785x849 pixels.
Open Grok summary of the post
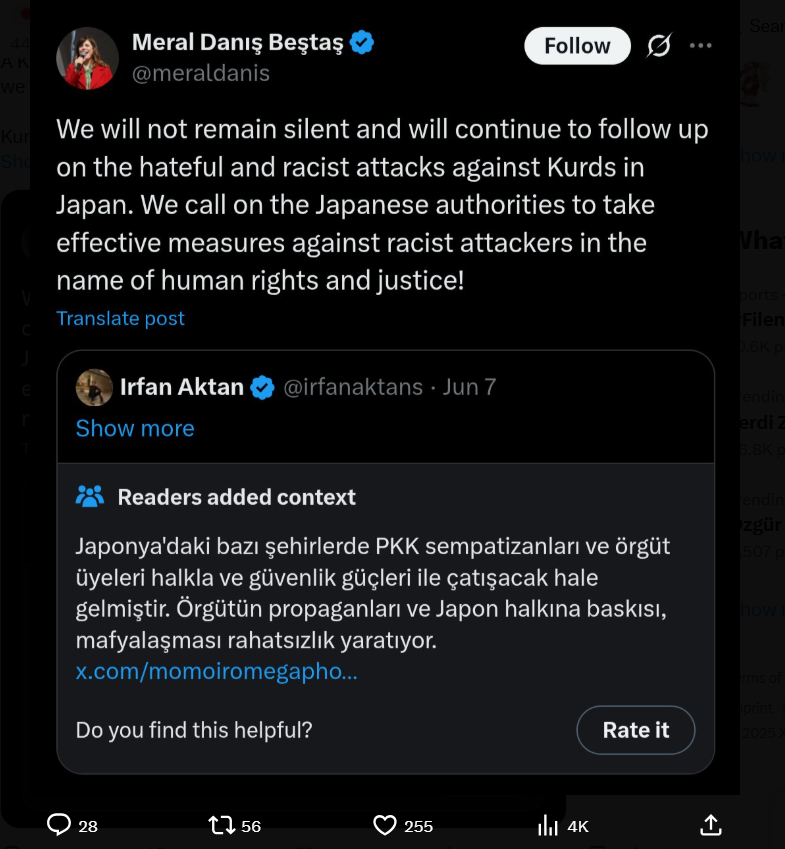[x=659, y=45]
